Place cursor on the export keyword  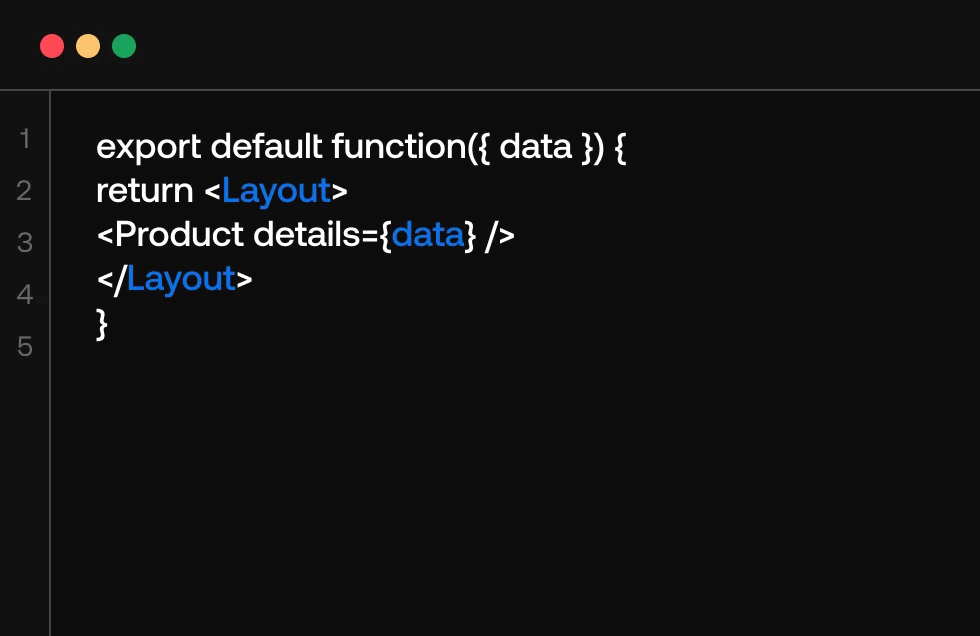click(x=149, y=147)
